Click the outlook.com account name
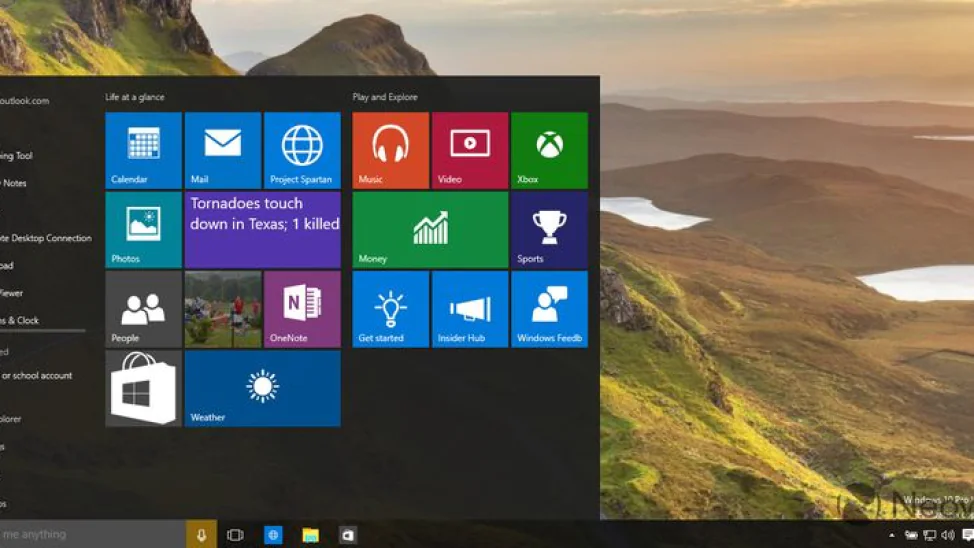This screenshot has width=974, height=548. point(25,101)
